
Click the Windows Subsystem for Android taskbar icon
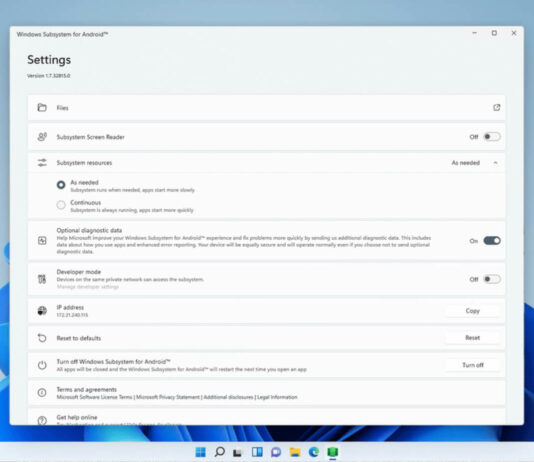point(333,452)
